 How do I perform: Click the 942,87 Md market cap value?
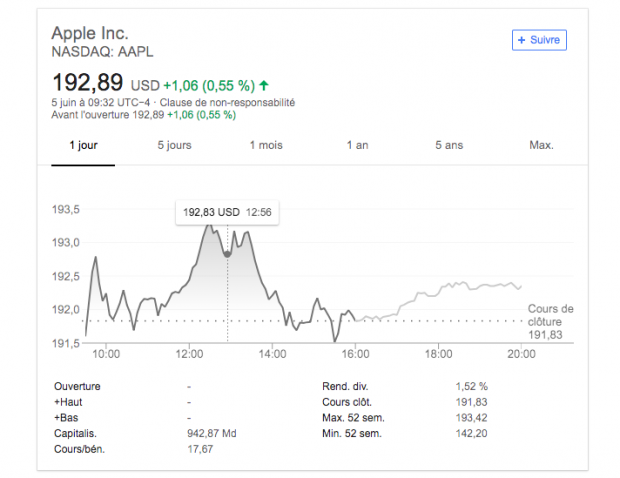pyautogui.click(x=212, y=434)
